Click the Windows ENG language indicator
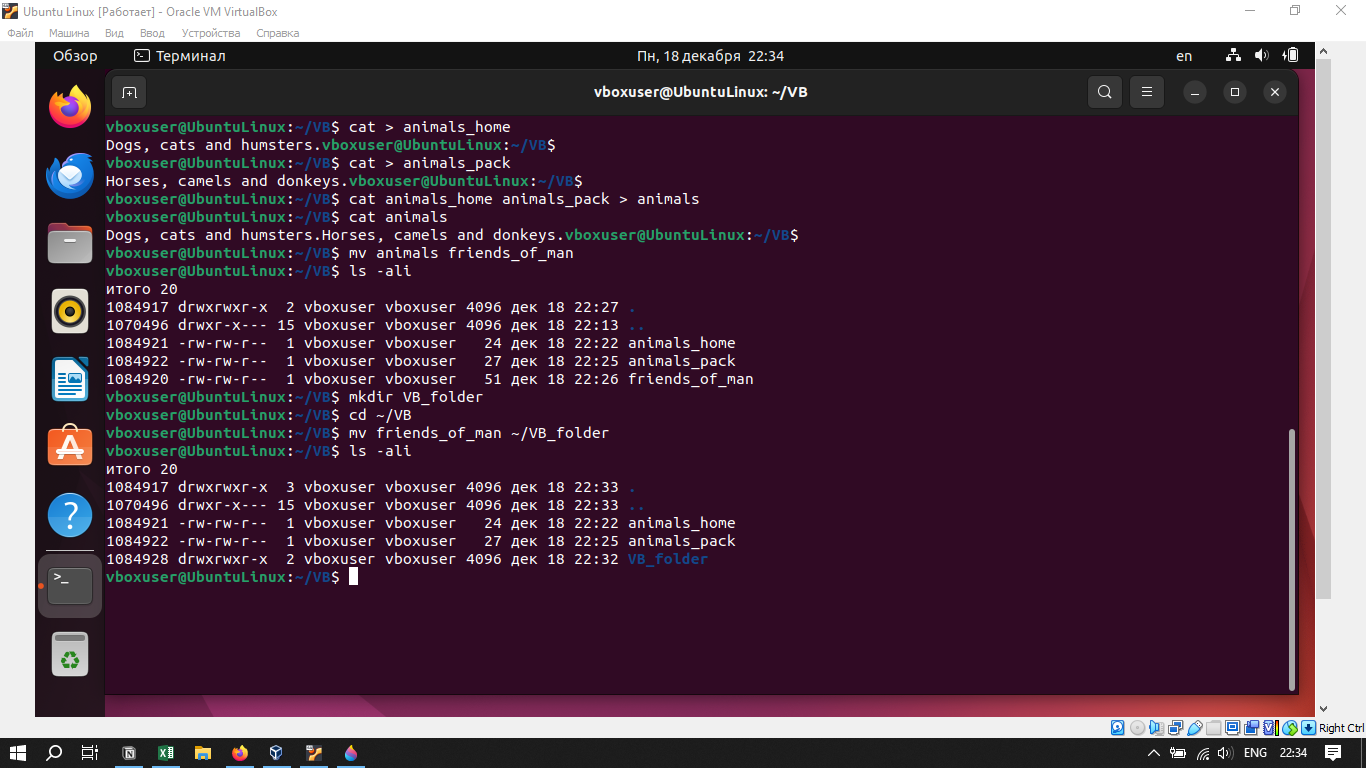 click(1255, 753)
